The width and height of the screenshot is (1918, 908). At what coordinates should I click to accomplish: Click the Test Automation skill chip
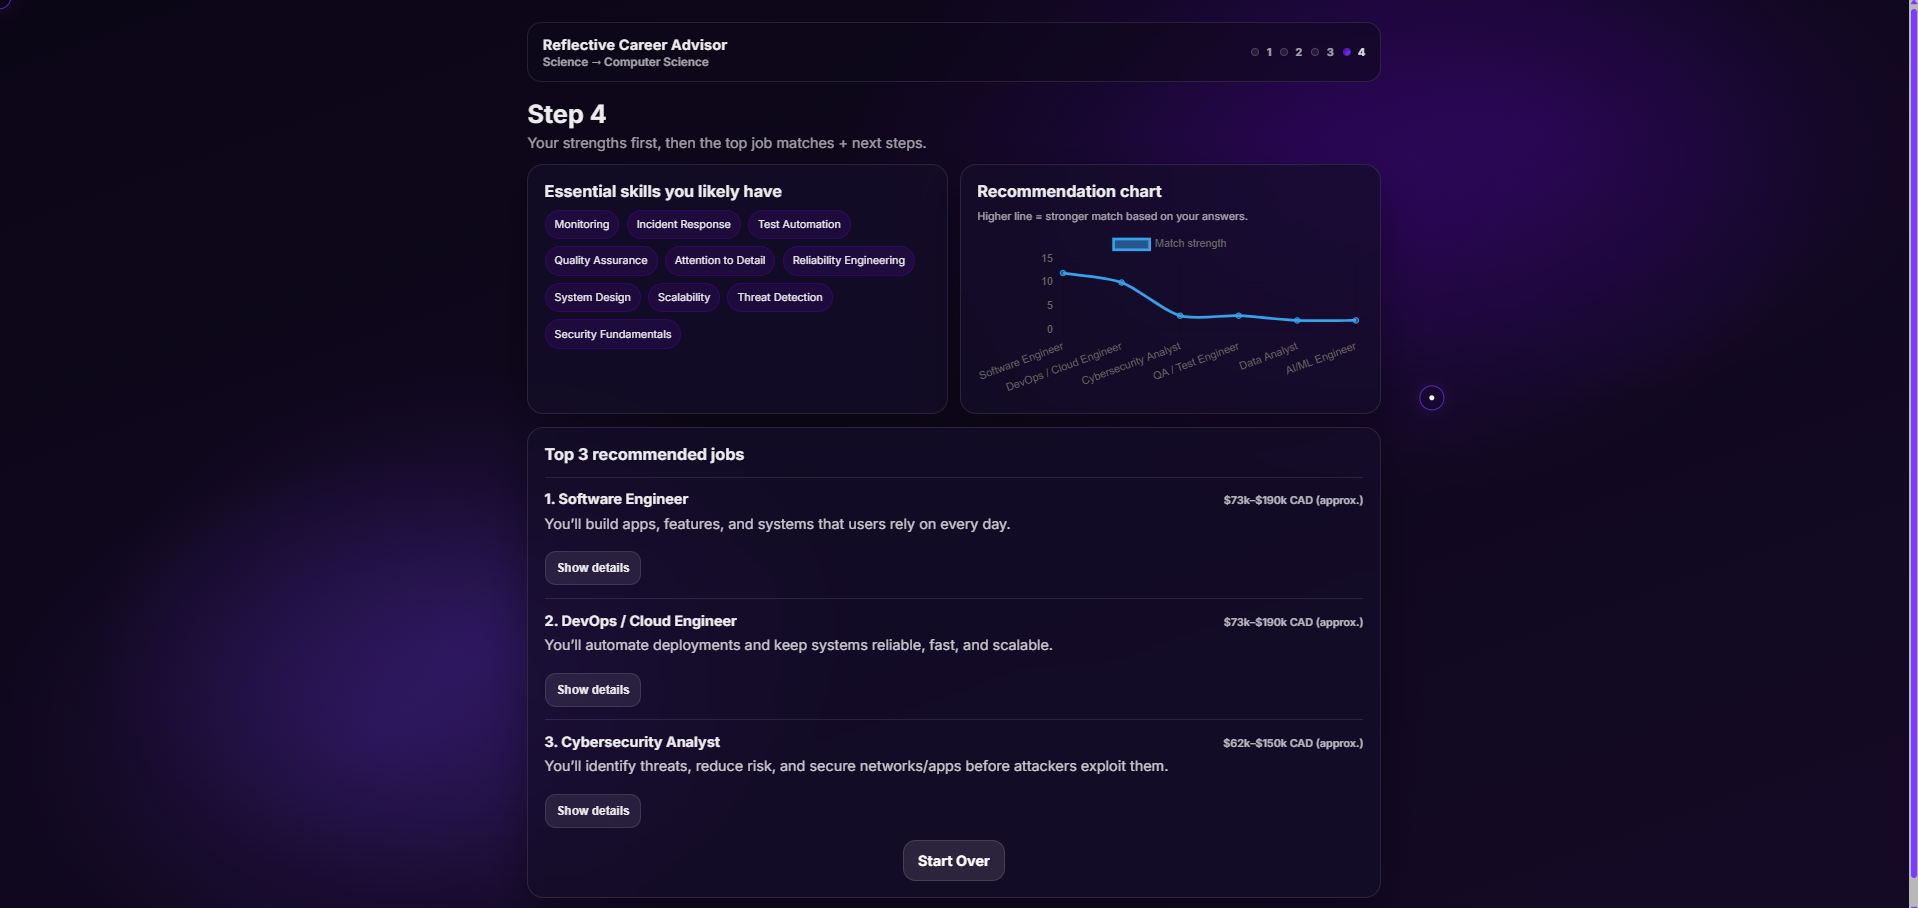tap(799, 225)
